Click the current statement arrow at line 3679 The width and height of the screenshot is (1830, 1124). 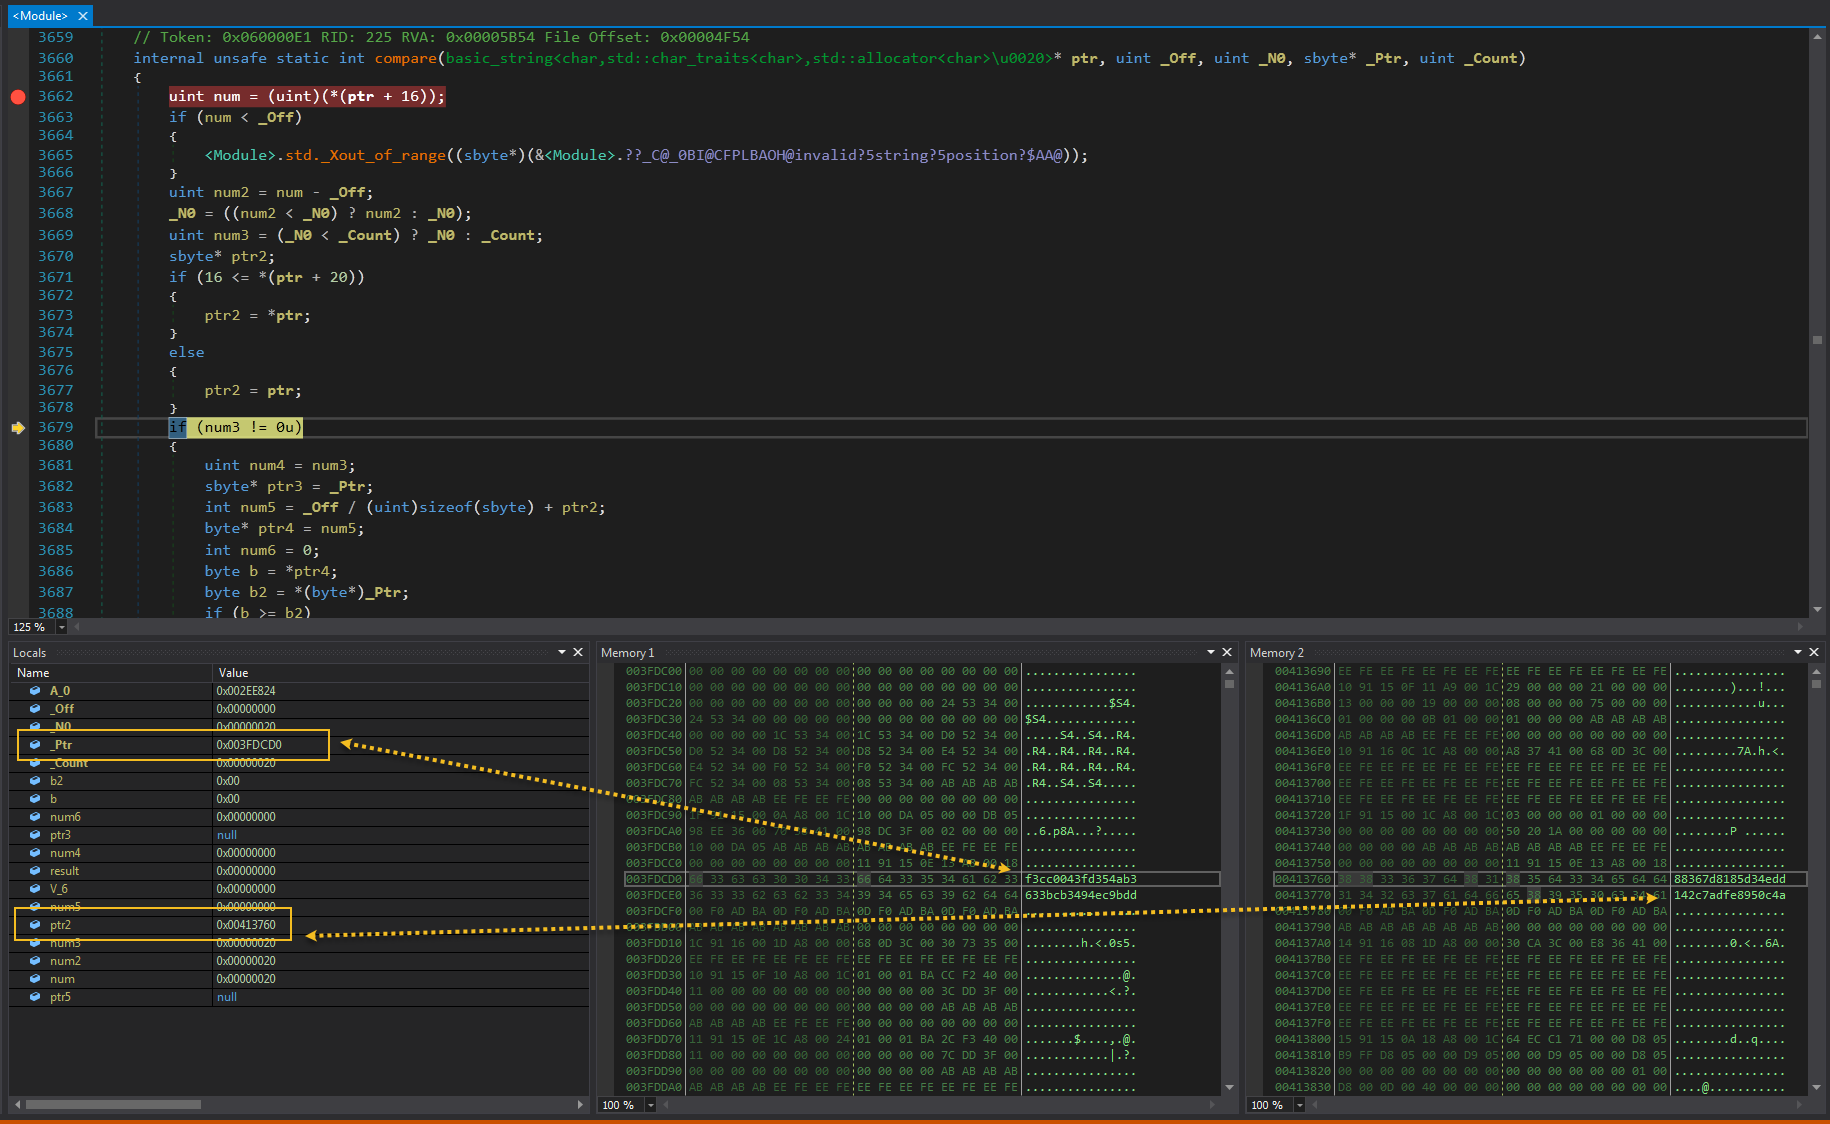[18, 428]
